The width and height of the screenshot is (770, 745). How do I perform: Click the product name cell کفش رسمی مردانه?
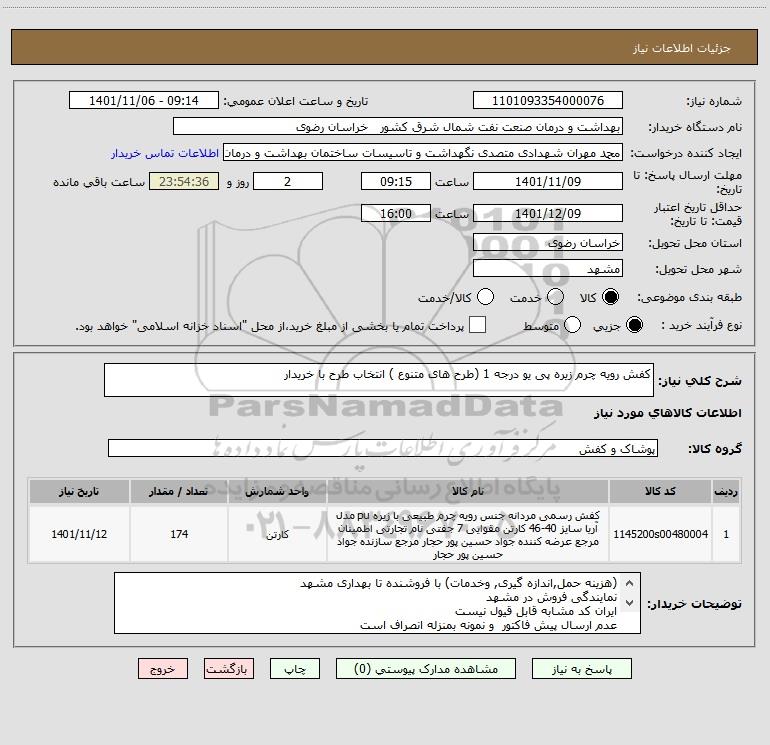[x=468, y=534]
